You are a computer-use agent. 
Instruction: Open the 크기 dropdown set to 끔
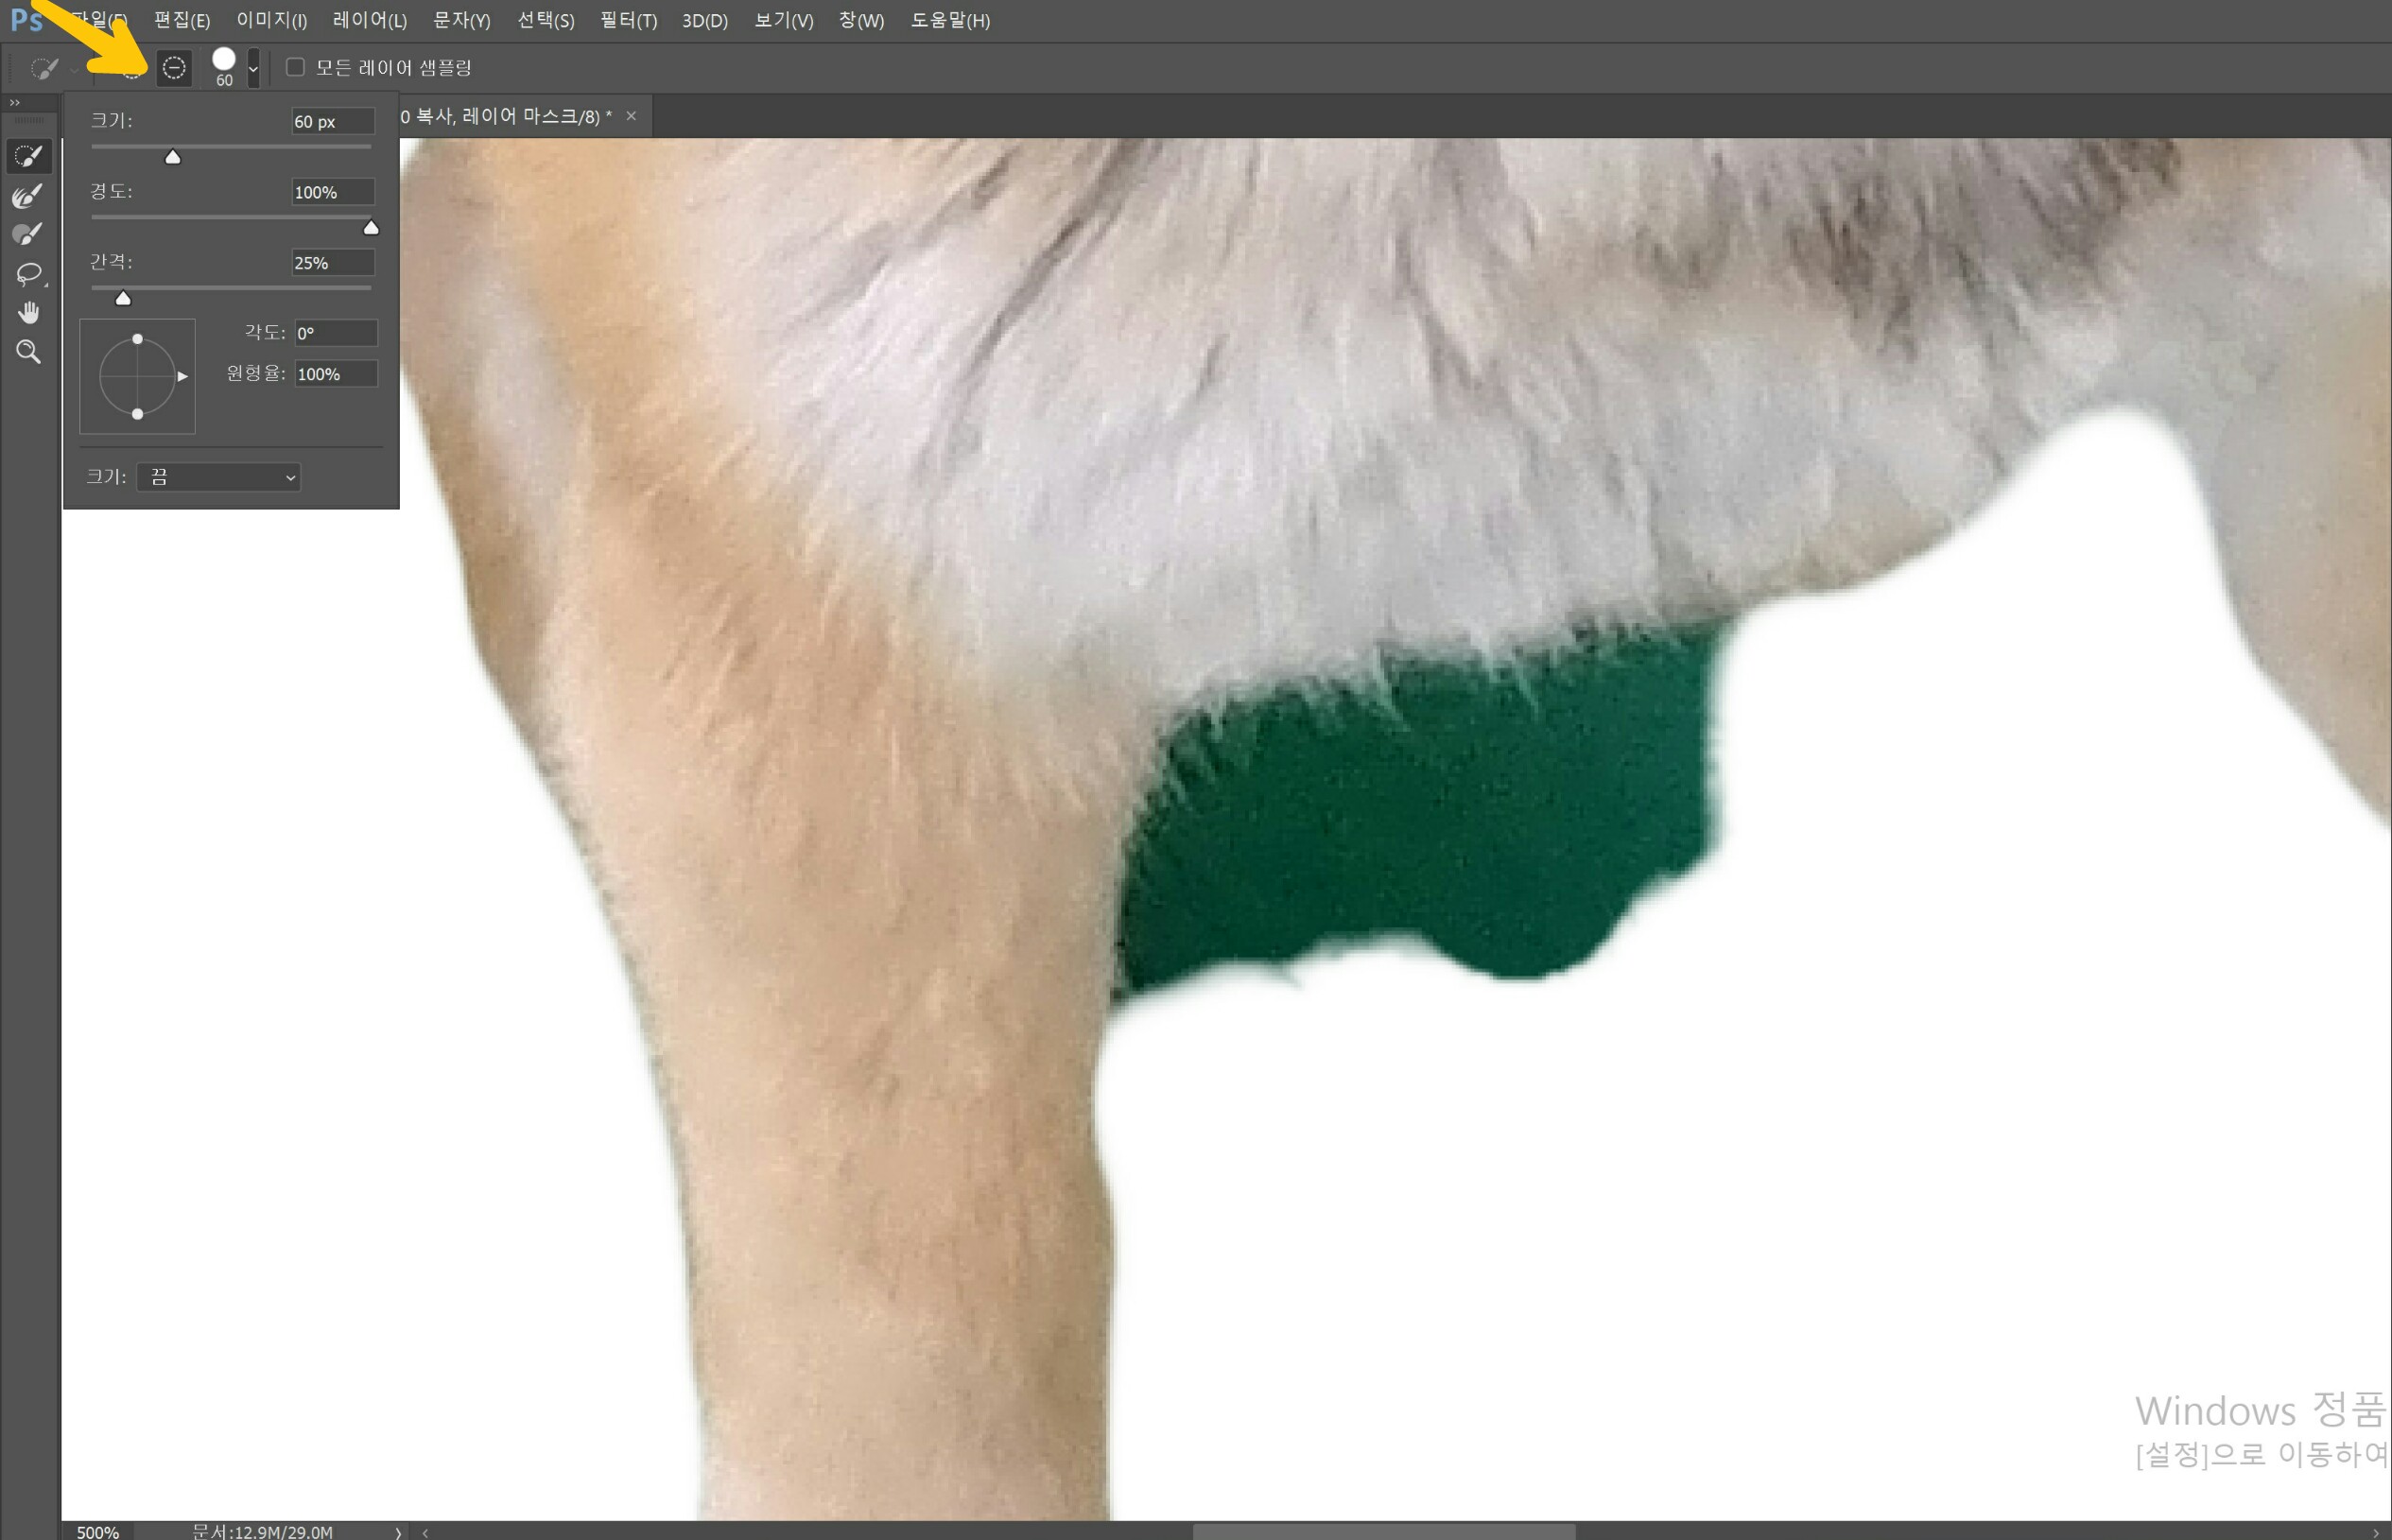[219, 477]
